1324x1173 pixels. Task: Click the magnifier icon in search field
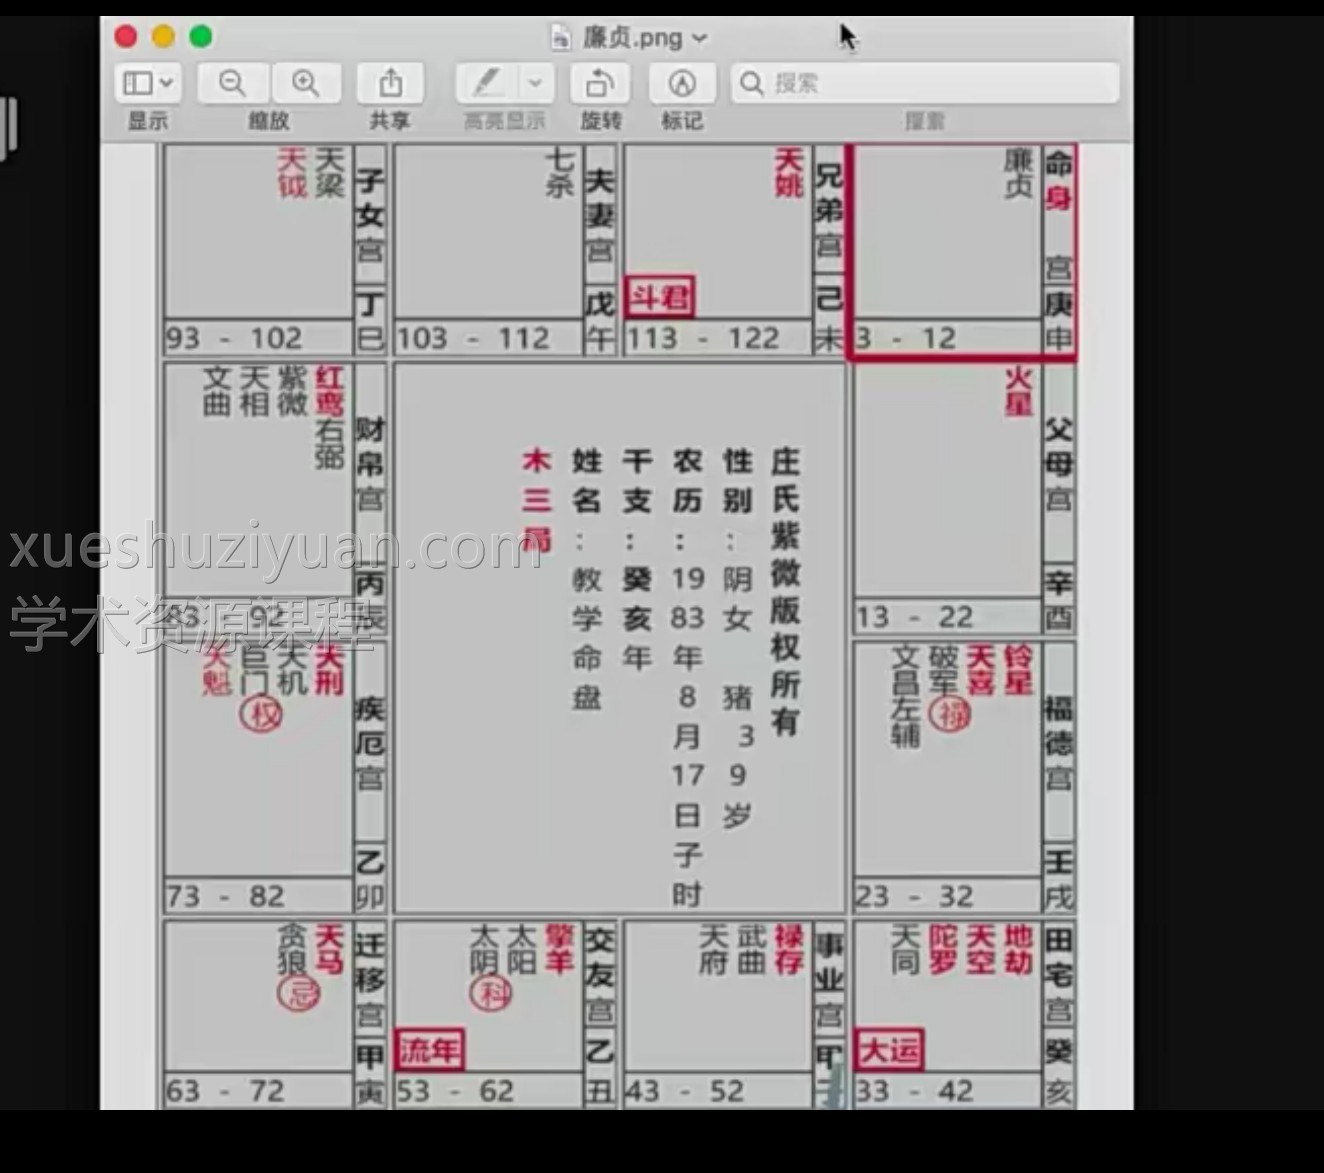[752, 83]
